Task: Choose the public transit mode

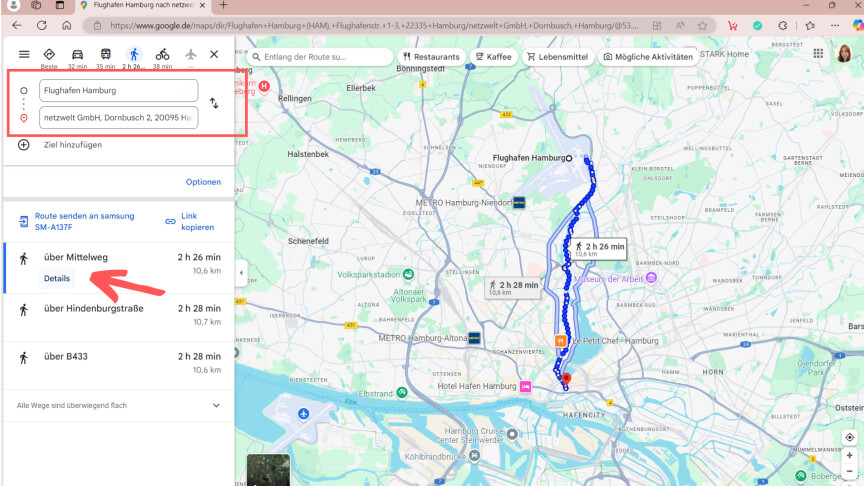Action: (x=105, y=54)
